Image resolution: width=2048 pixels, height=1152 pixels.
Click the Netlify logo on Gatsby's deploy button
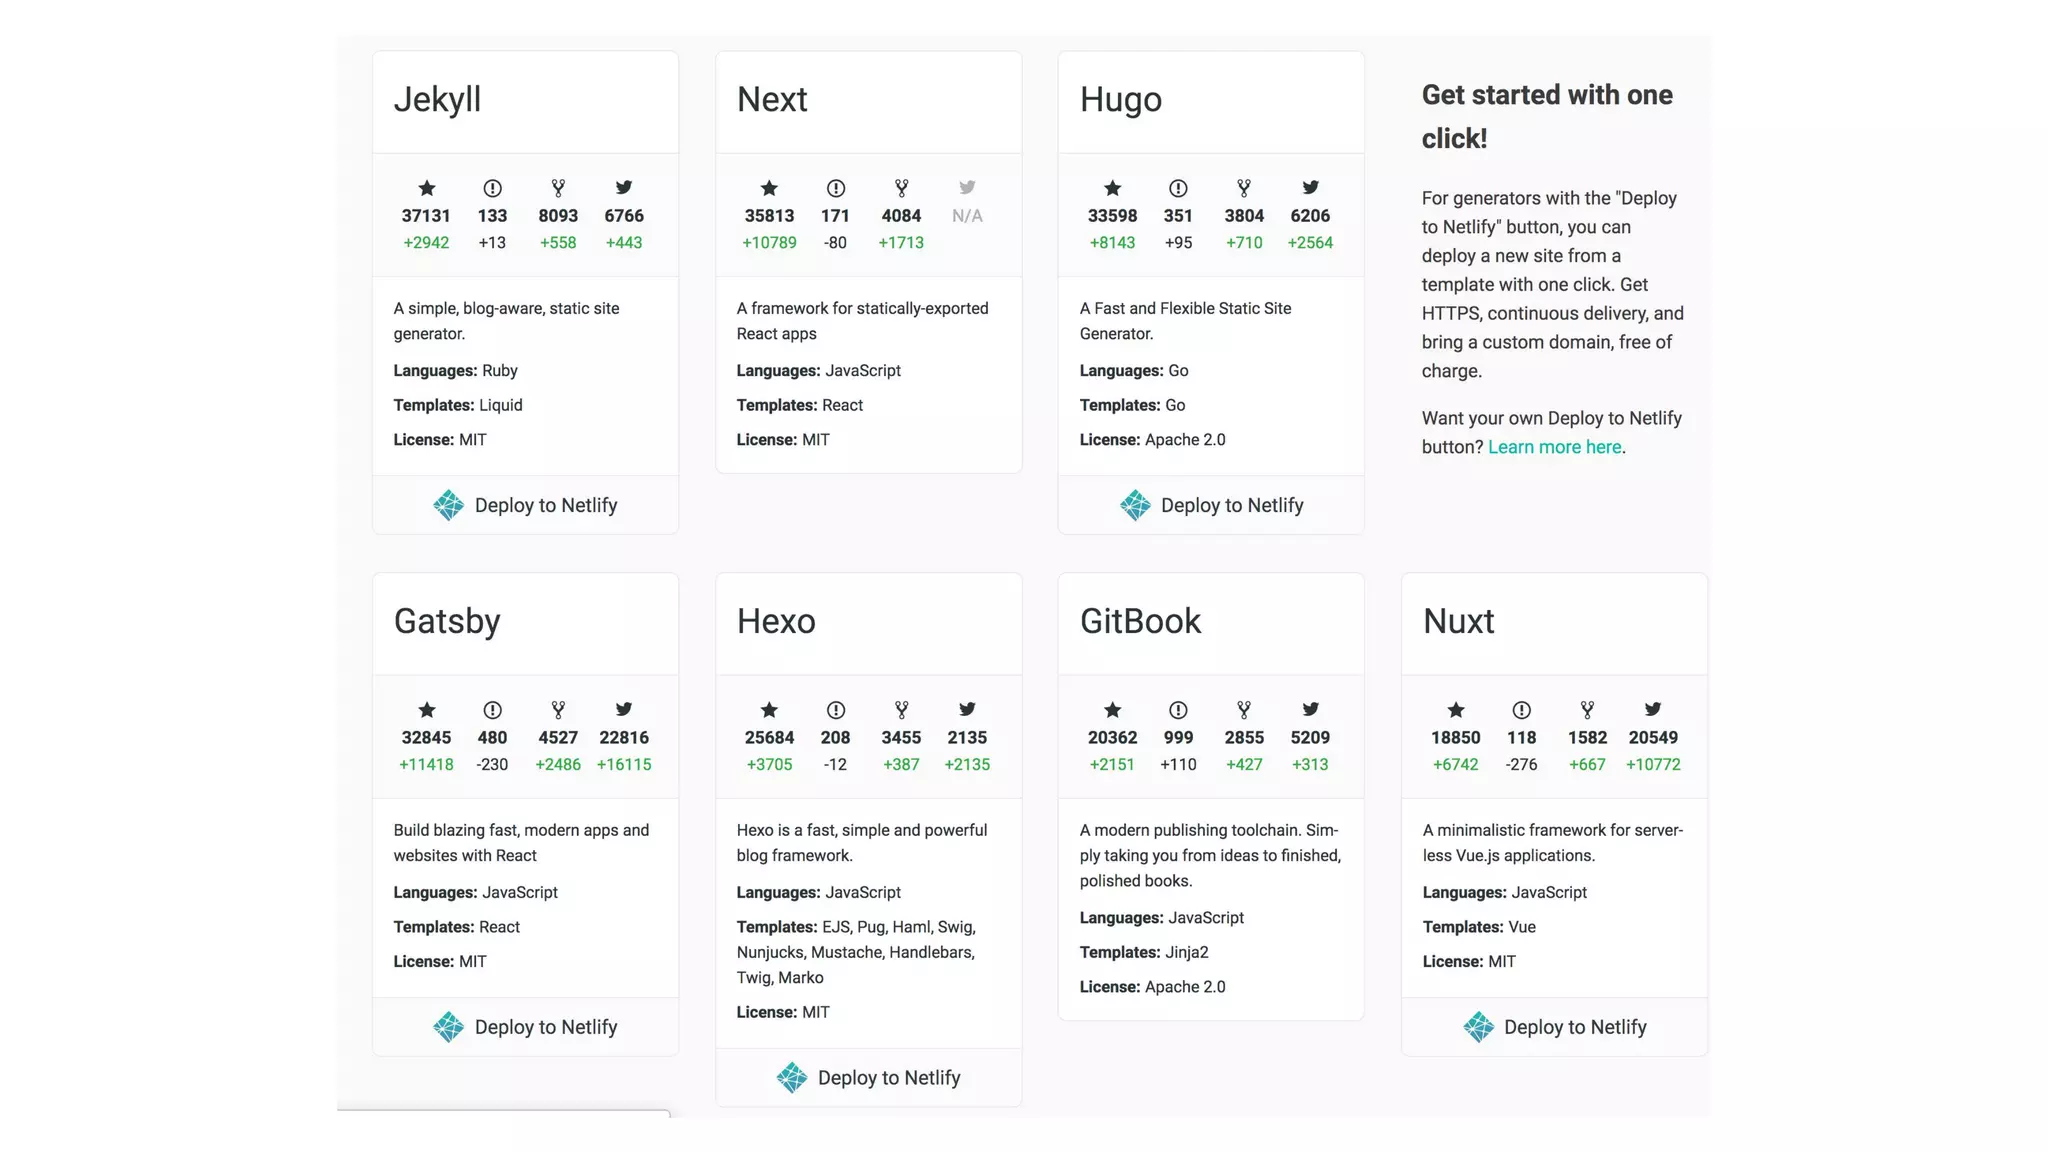tap(449, 1027)
